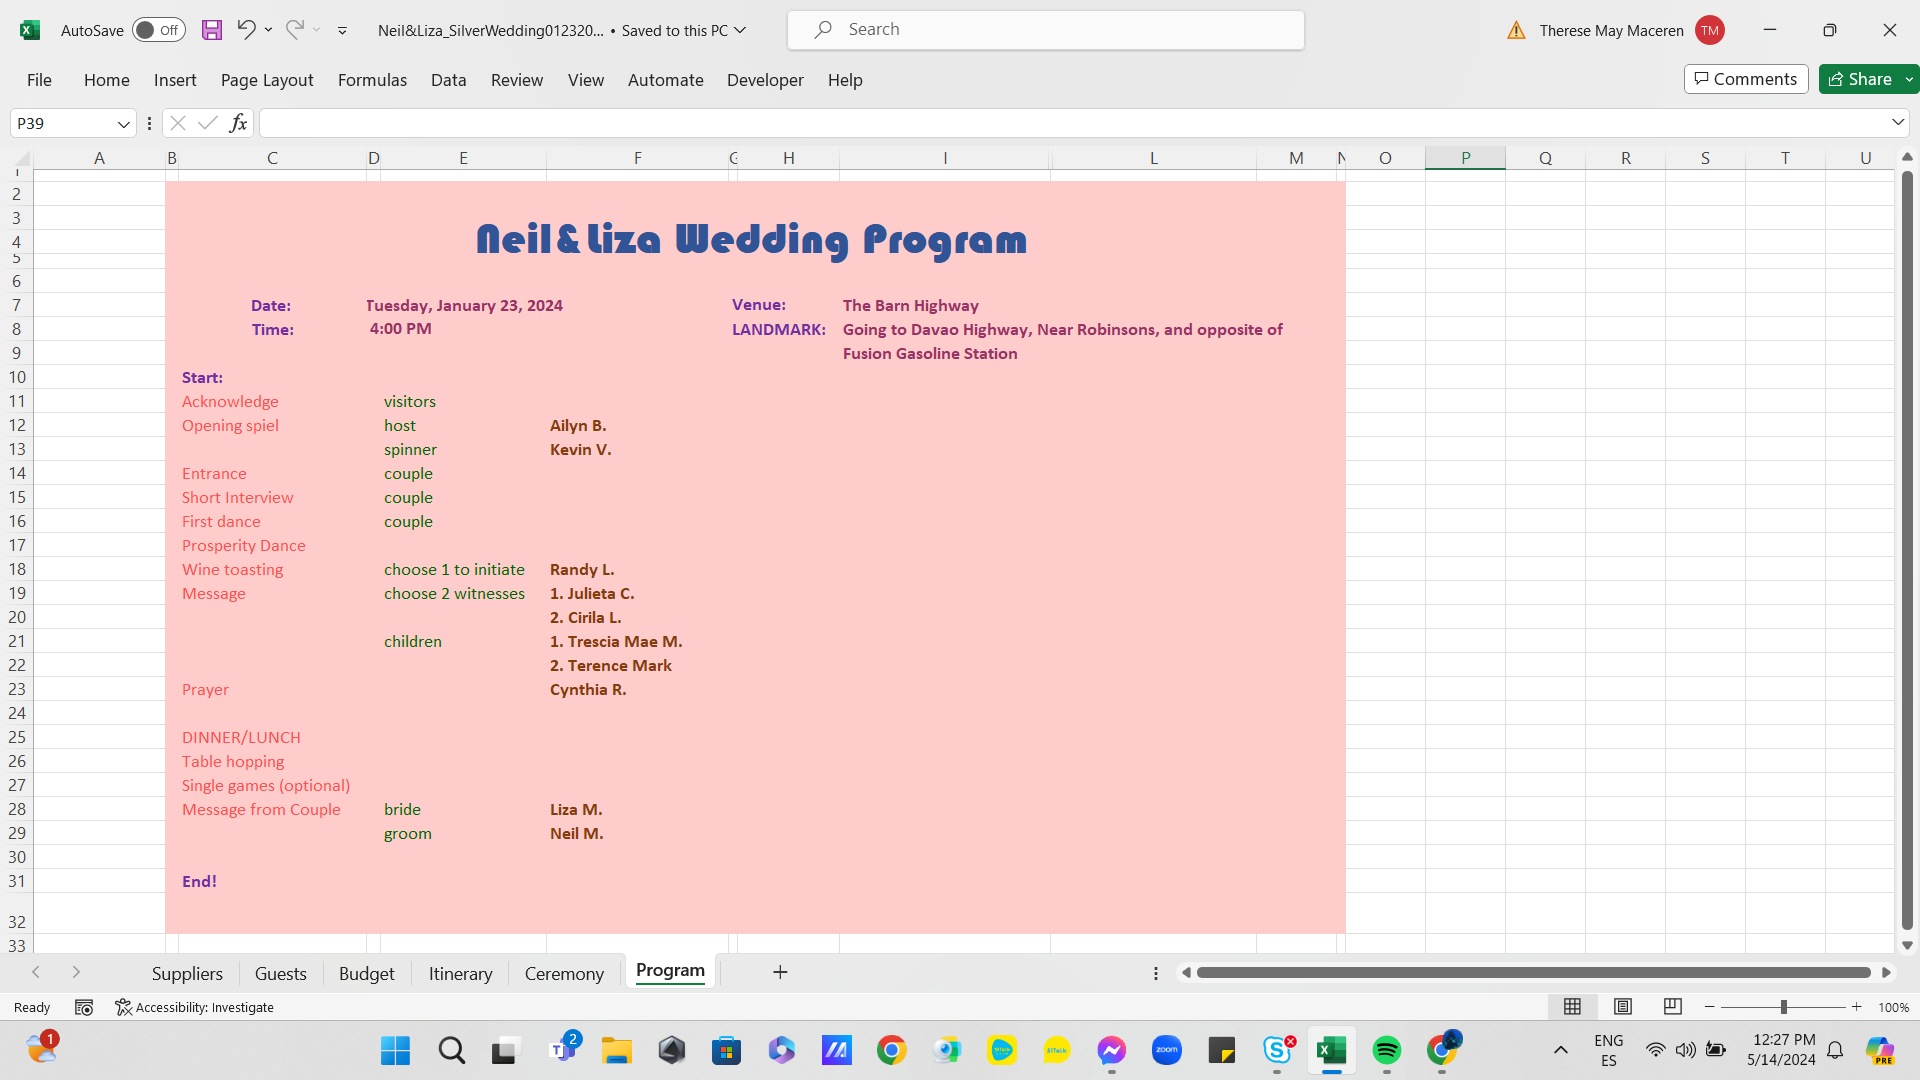Select the Normal view icon in the status bar
This screenshot has height=1080, width=1920.
pyautogui.click(x=1572, y=1007)
